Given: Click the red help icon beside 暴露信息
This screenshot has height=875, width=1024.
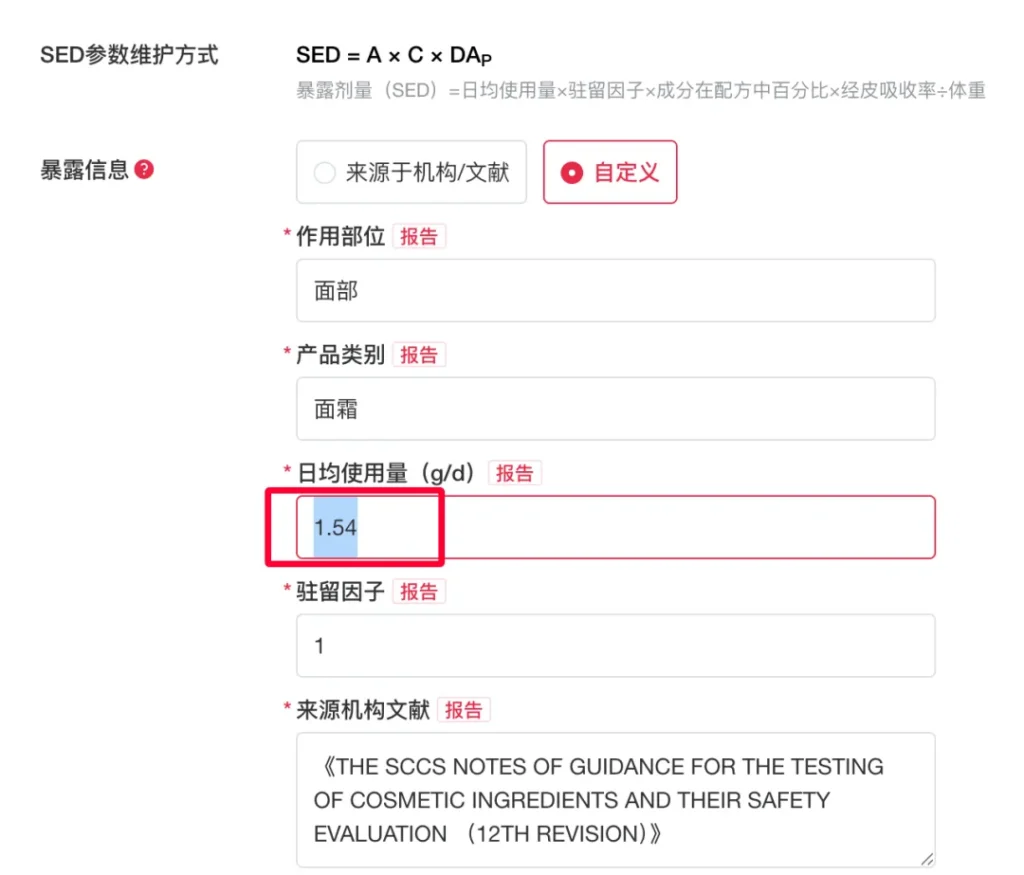Looking at the screenshot, I should click(144, 170).
